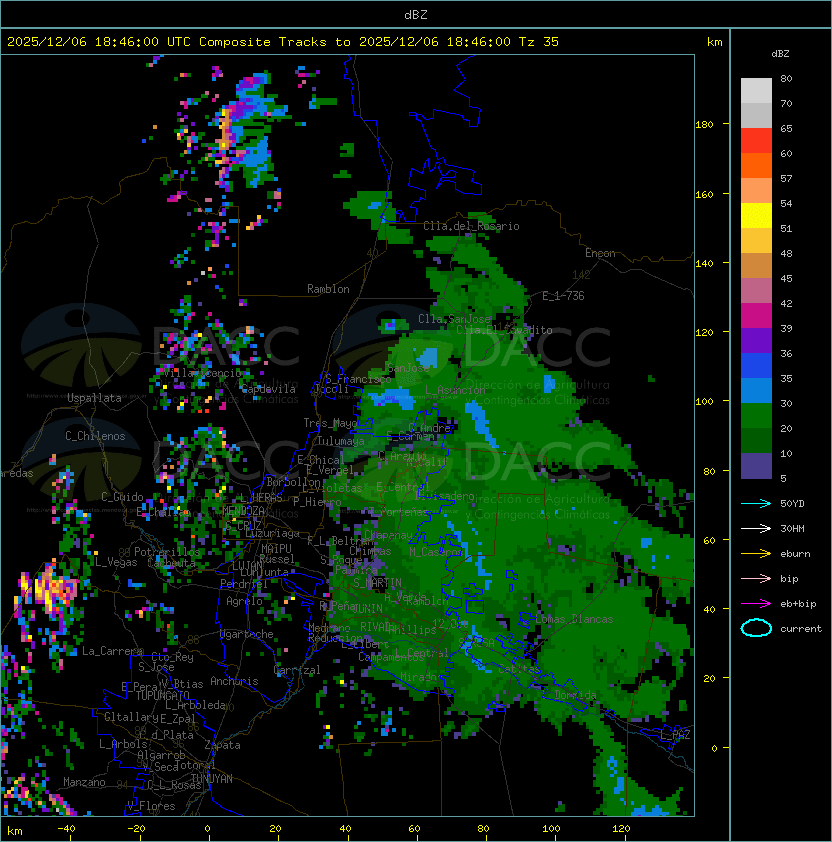Click the TUNUYAN place label
The height and width of the screenshot is (842, 832).
pyautogui.click(x=212, y=779)
